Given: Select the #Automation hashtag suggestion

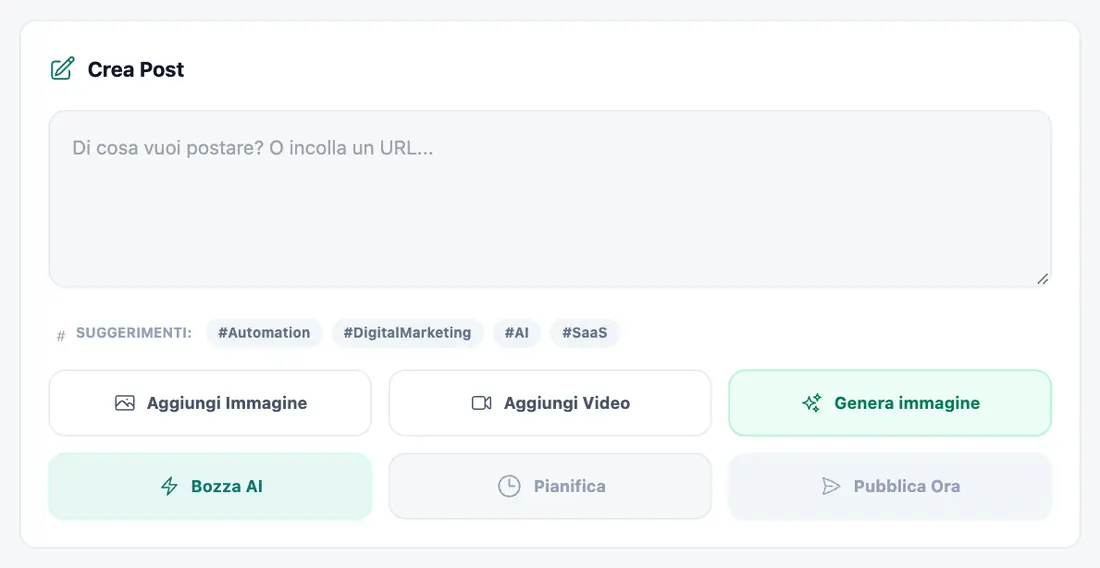Looking at the screenshot, I should pyautogui.click(x=264, y=332).
